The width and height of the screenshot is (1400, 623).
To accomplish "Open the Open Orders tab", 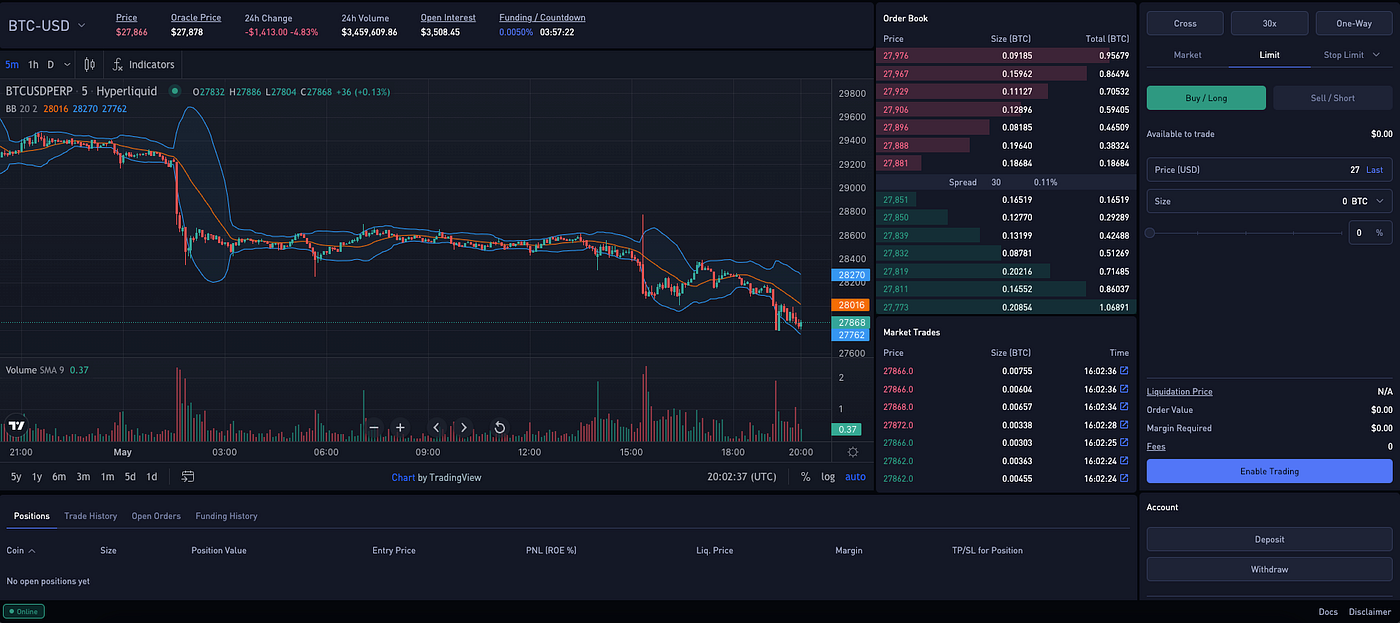I will (x=156, y=516).
